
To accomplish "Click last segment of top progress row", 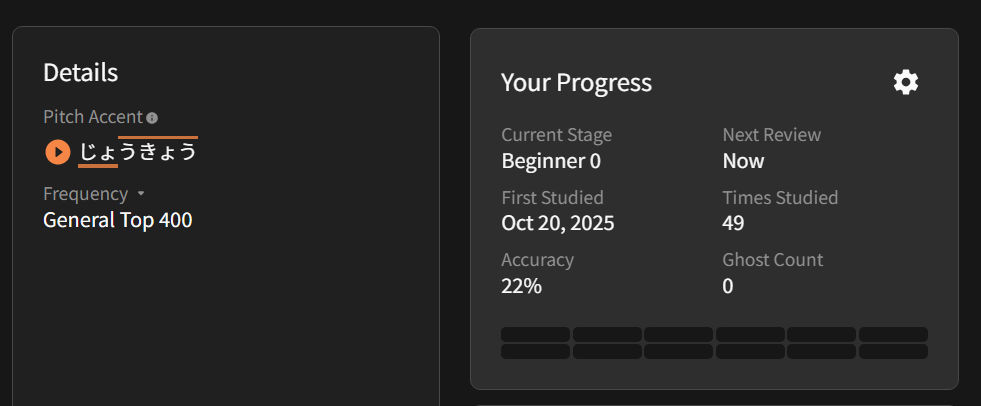I will [x=893, y=334].
